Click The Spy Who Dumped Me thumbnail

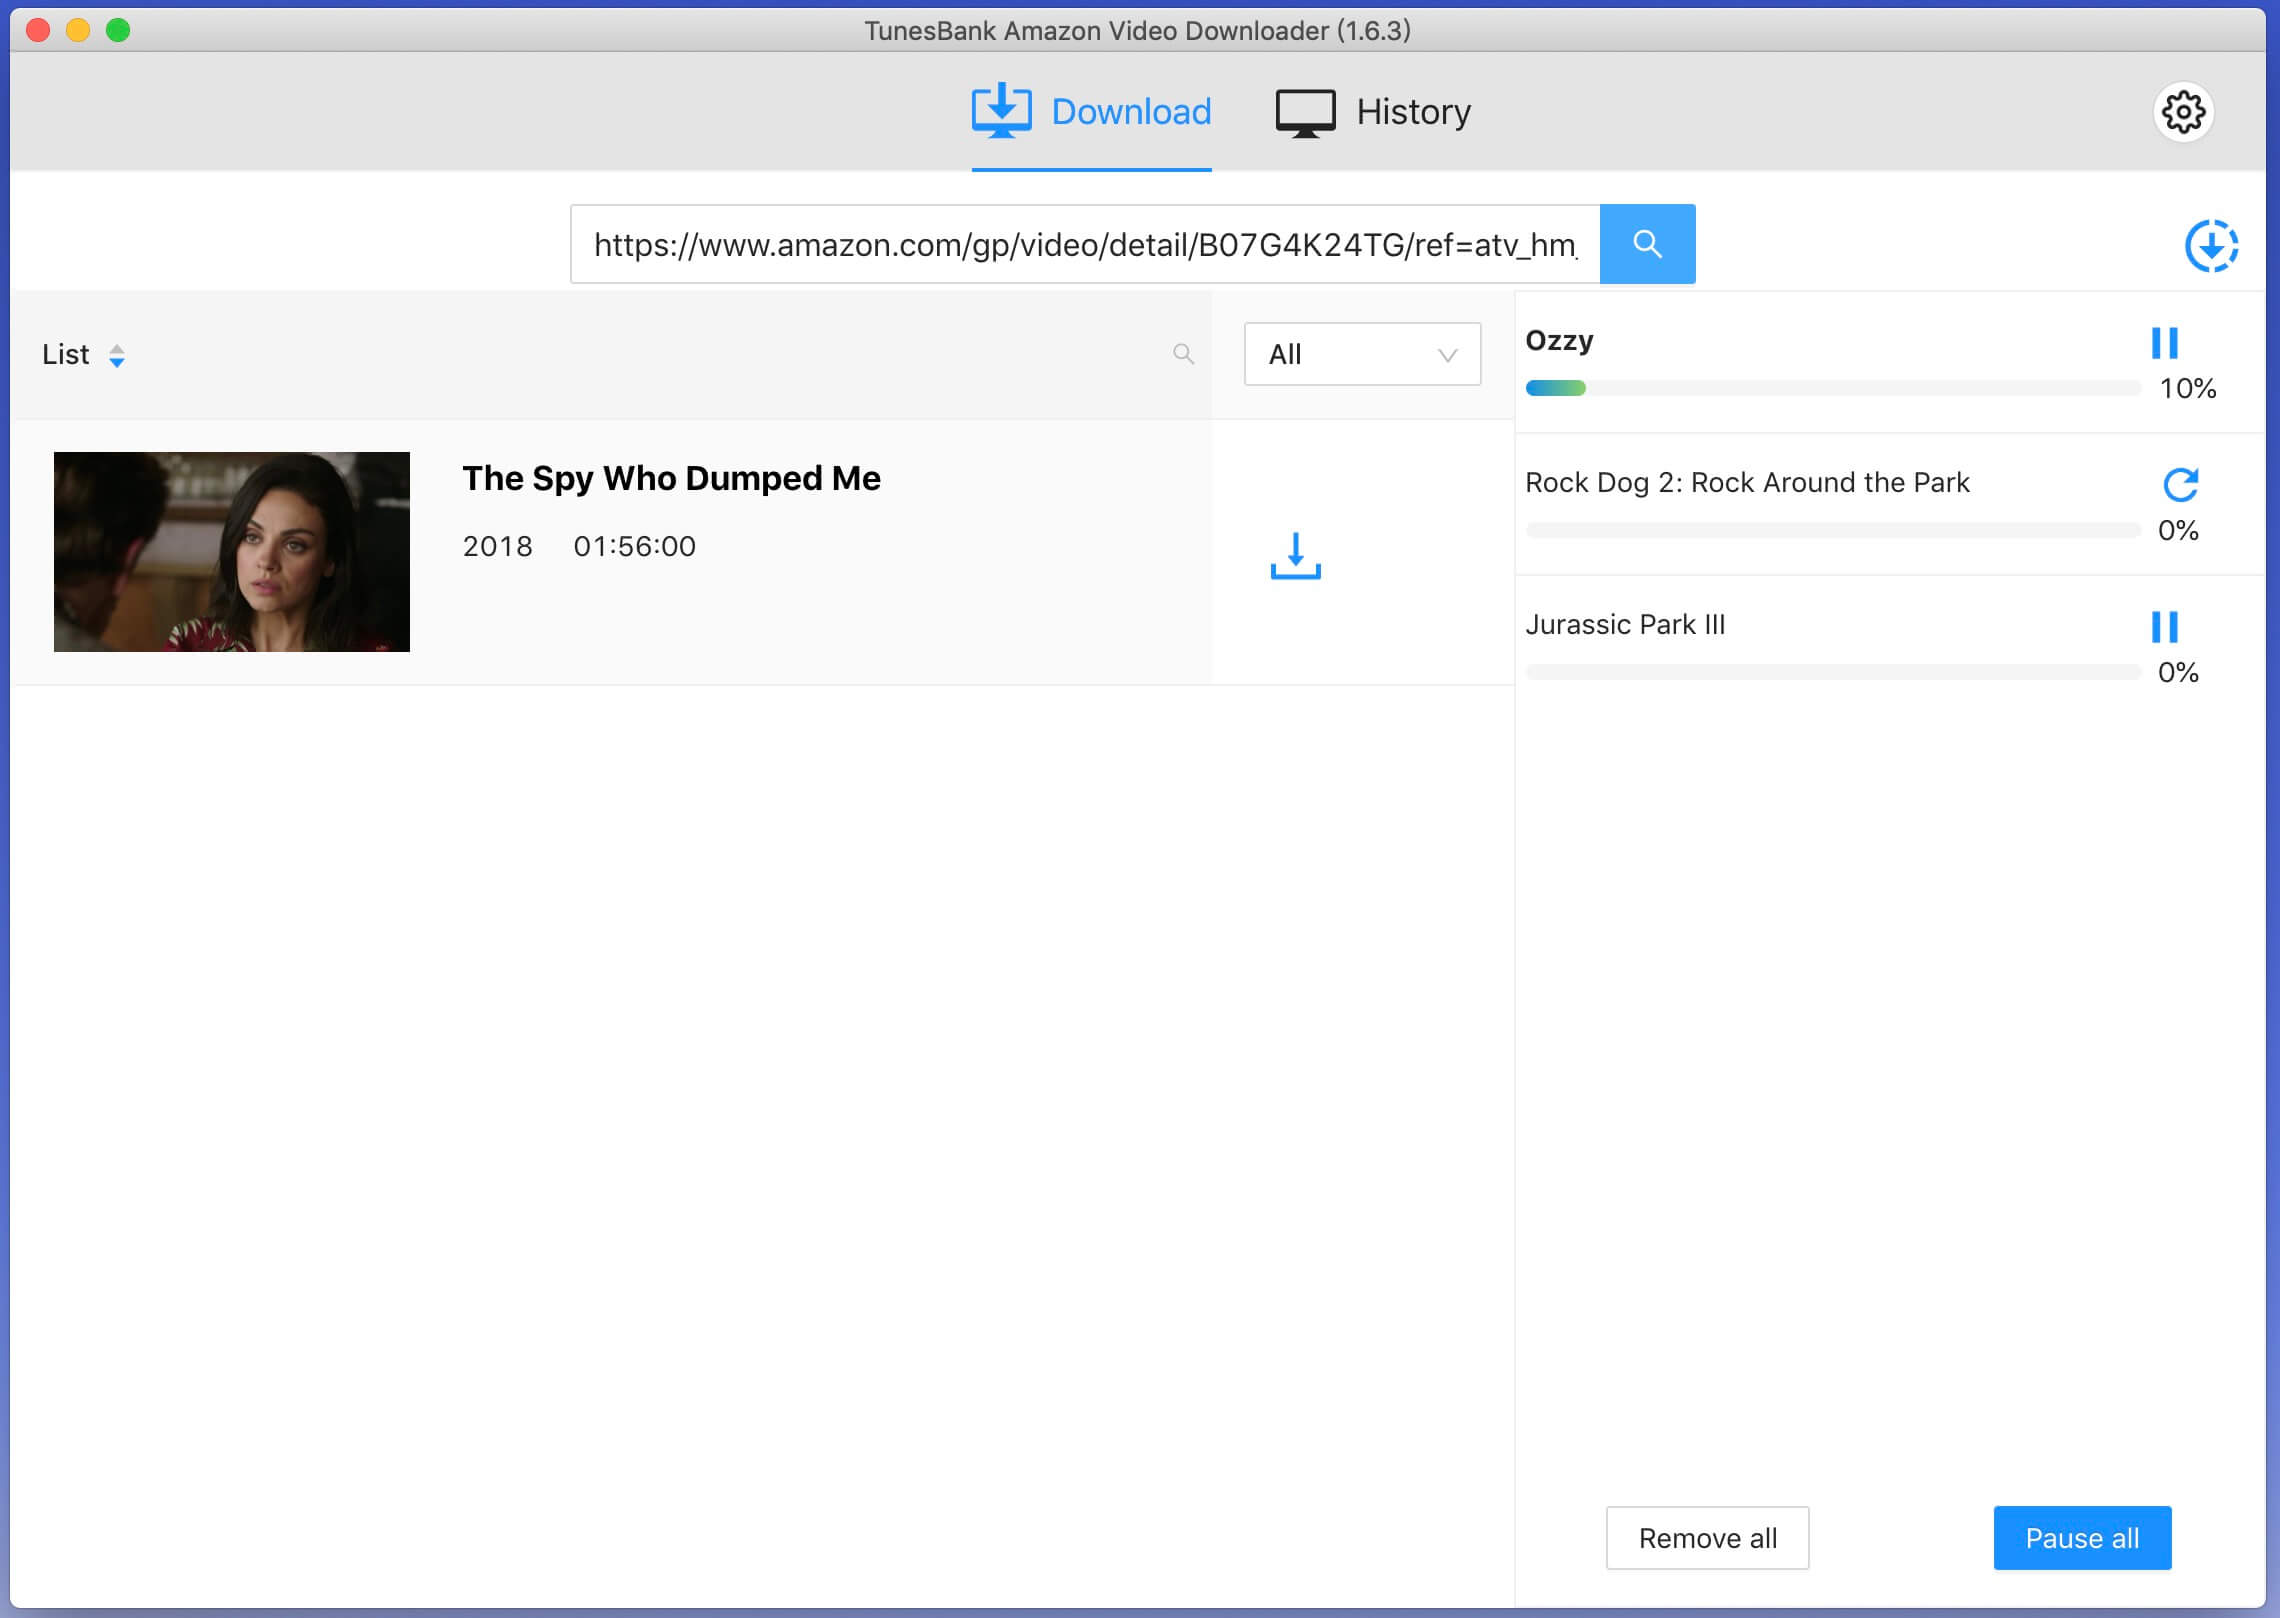pyautogui.click(x=233, y=548)
